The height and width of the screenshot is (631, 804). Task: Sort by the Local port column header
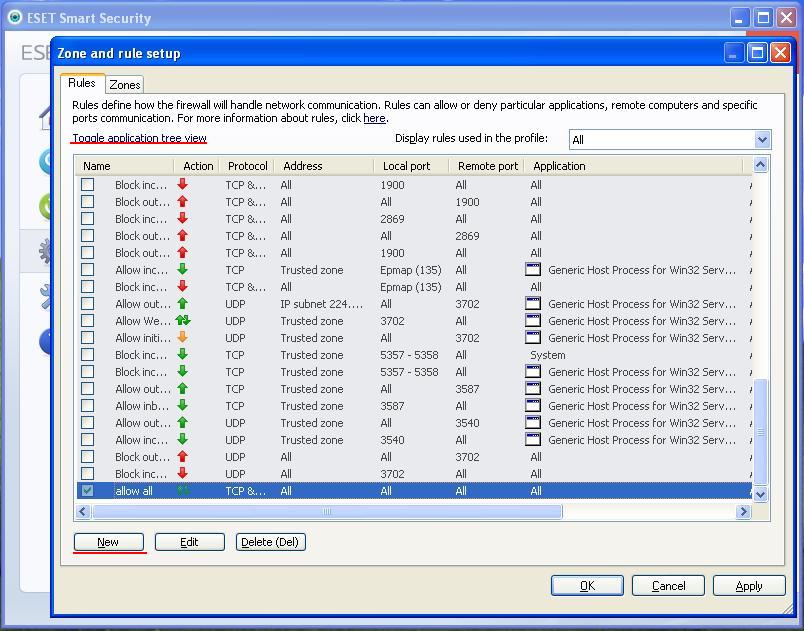(x=411, y=166)
